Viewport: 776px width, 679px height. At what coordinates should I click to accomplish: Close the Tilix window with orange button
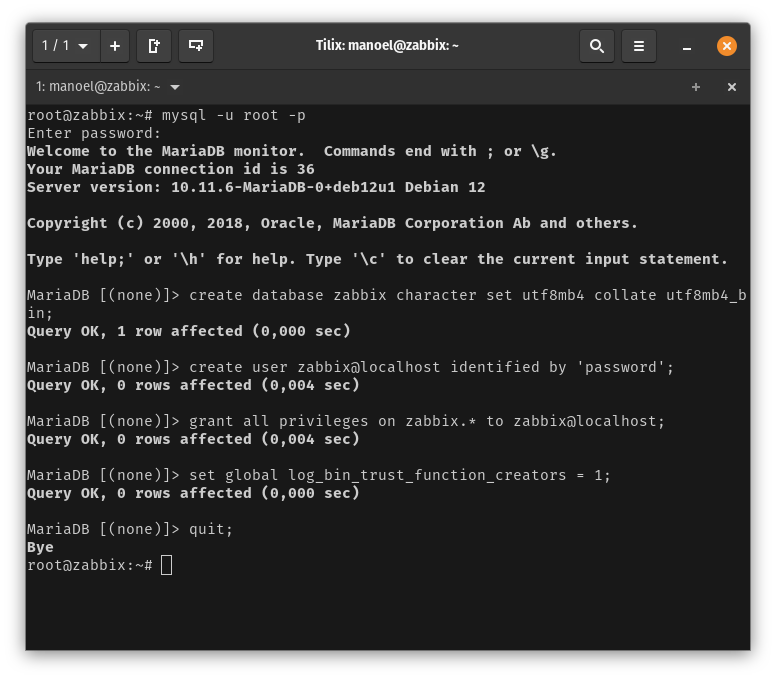(x=727, y=46)
